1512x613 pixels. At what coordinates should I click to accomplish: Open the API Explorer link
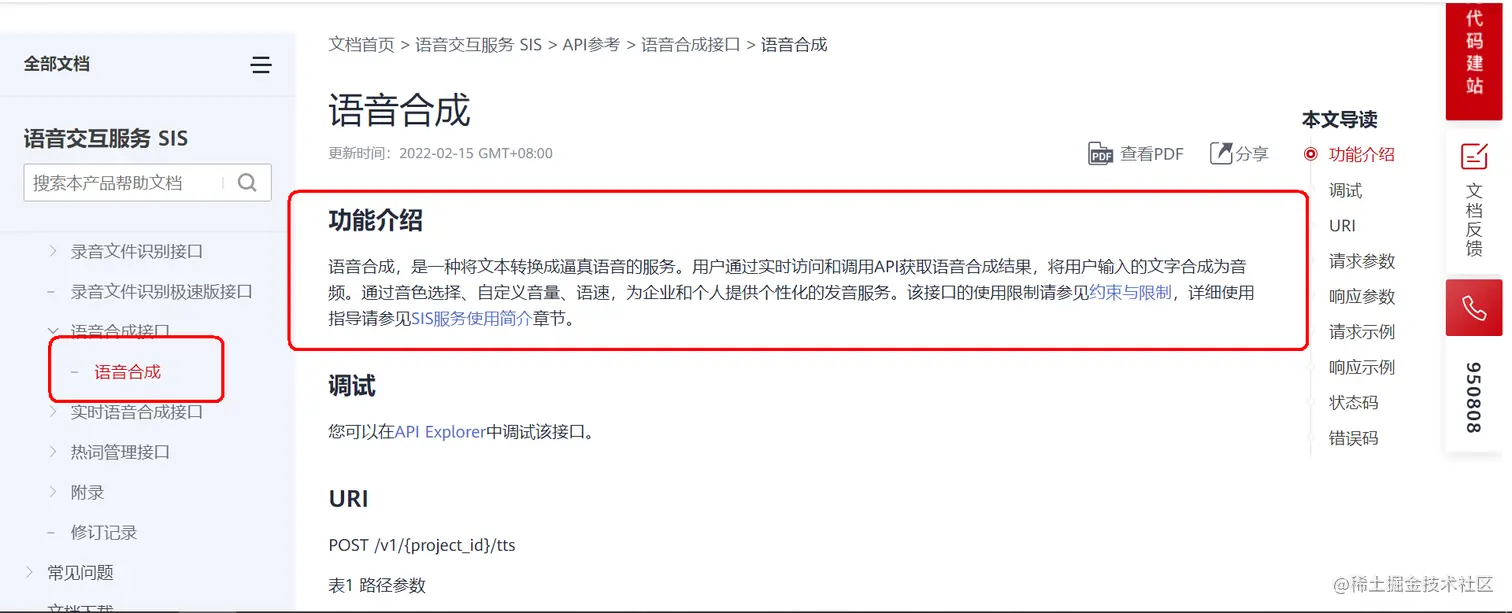point(440,432)
